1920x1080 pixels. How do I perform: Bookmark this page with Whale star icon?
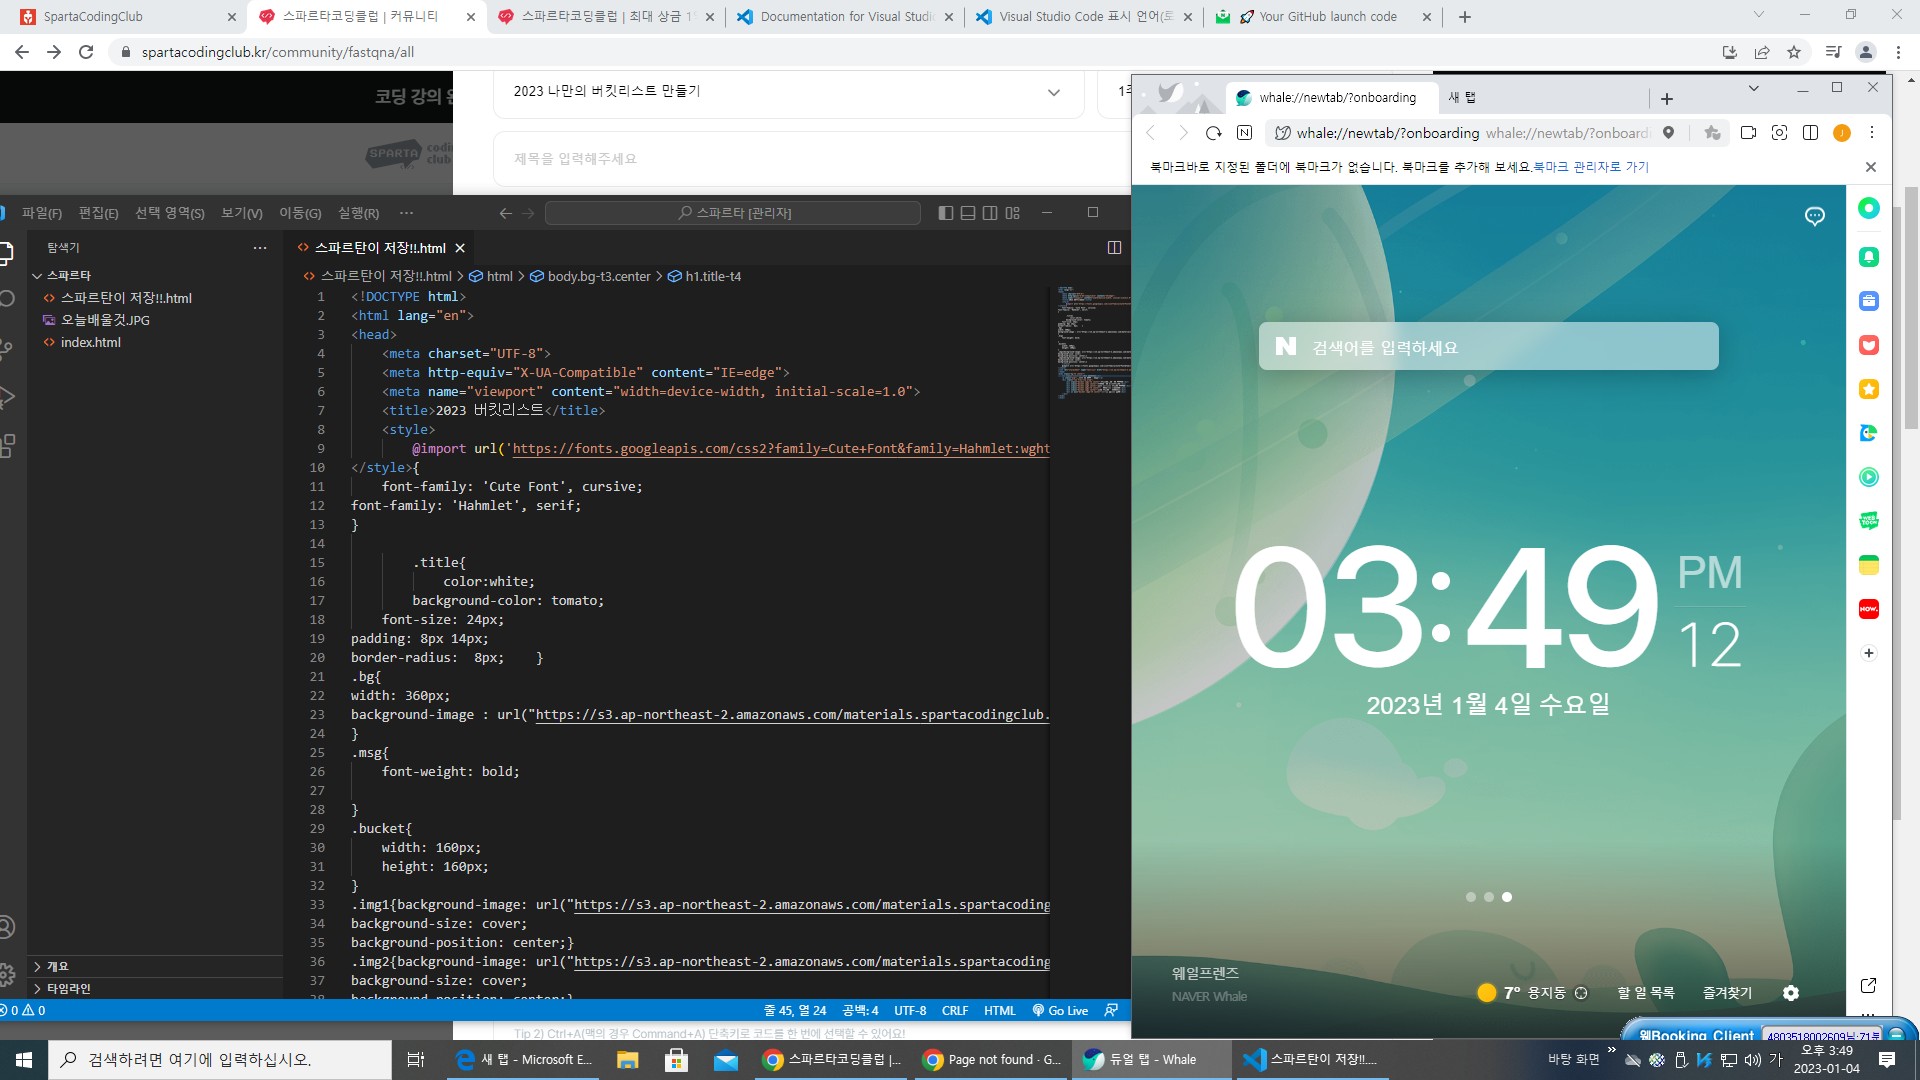[1712, 133]
